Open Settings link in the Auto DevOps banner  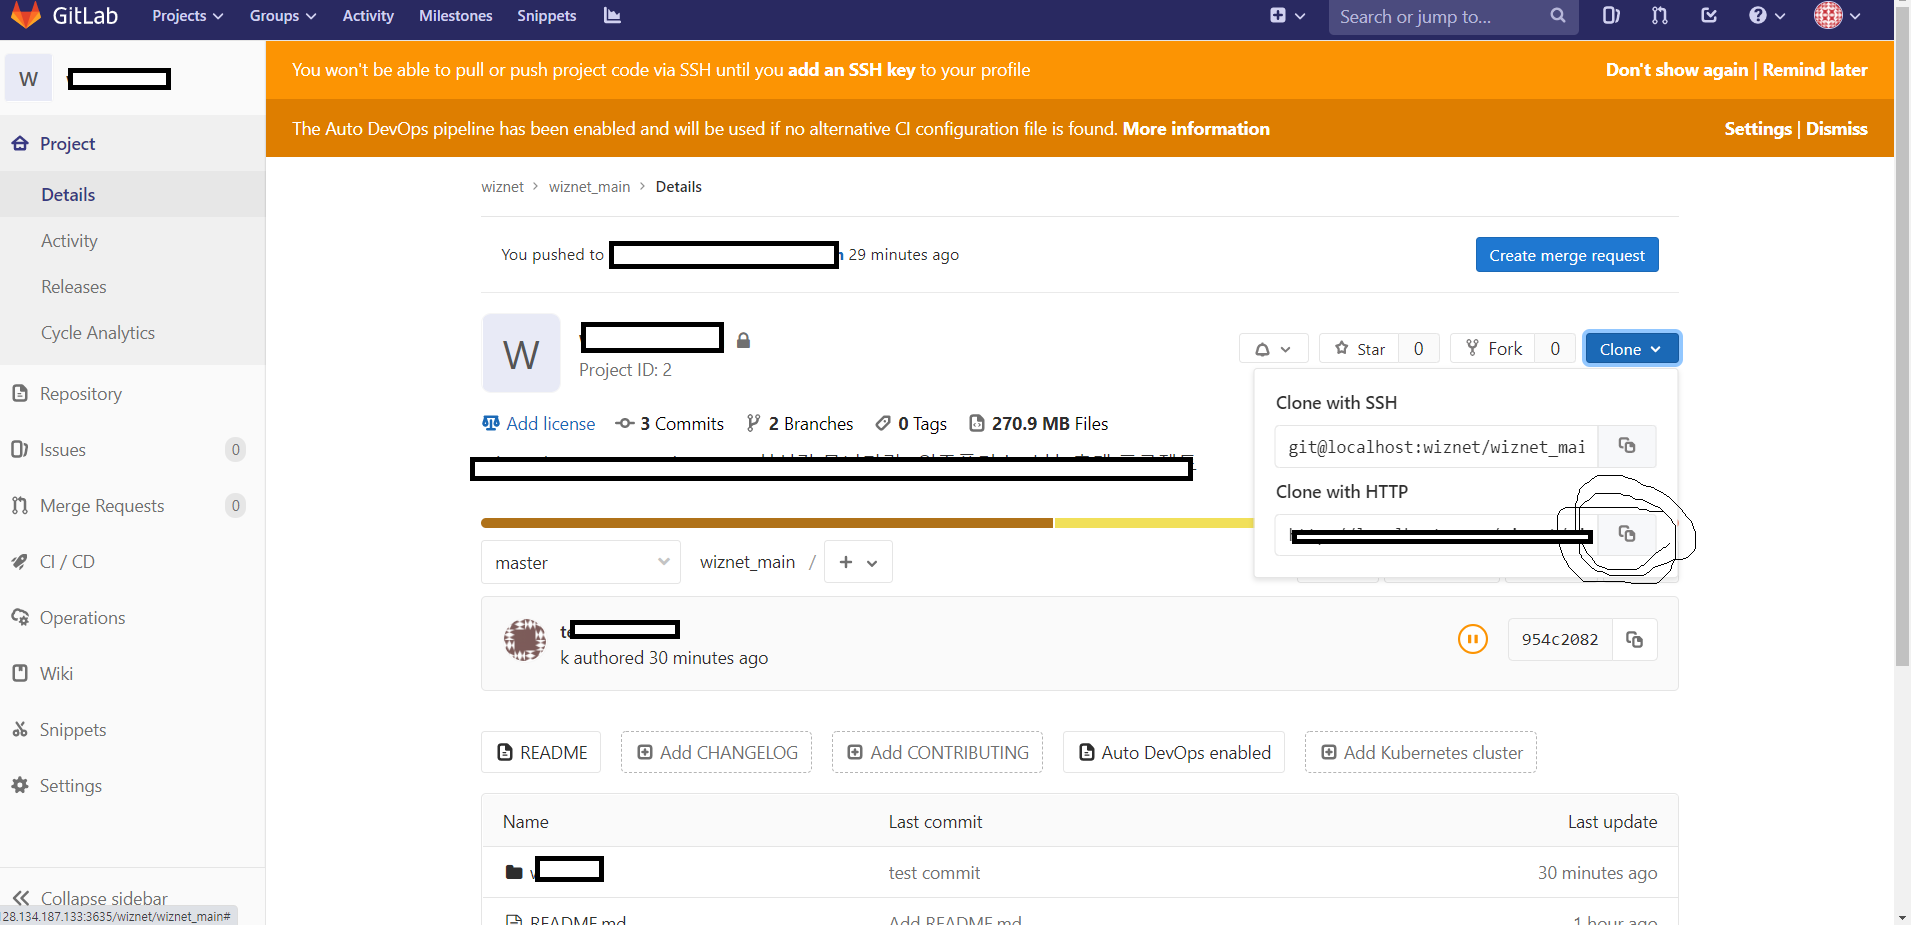(1758, 129)
